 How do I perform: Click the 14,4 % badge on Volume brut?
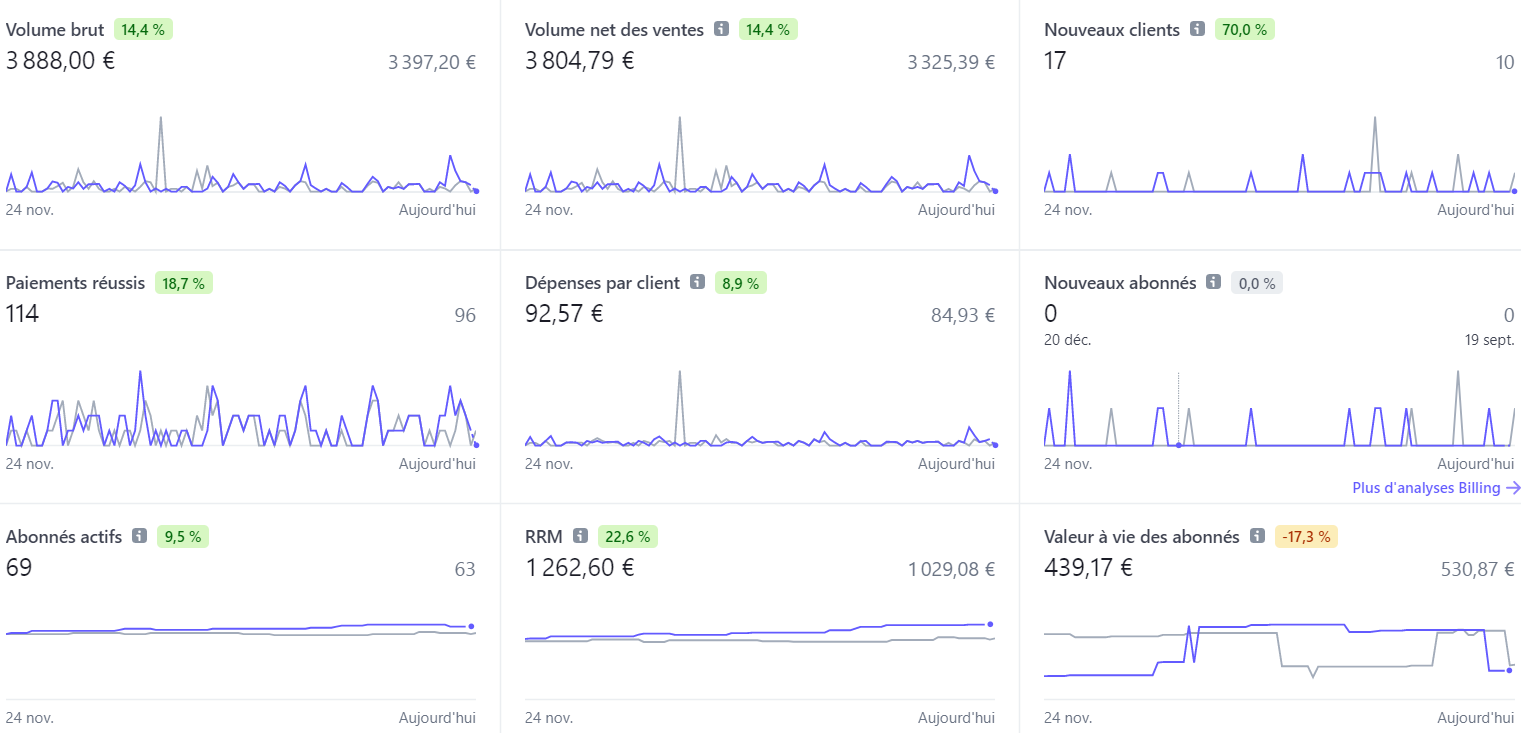coord(143,30)
